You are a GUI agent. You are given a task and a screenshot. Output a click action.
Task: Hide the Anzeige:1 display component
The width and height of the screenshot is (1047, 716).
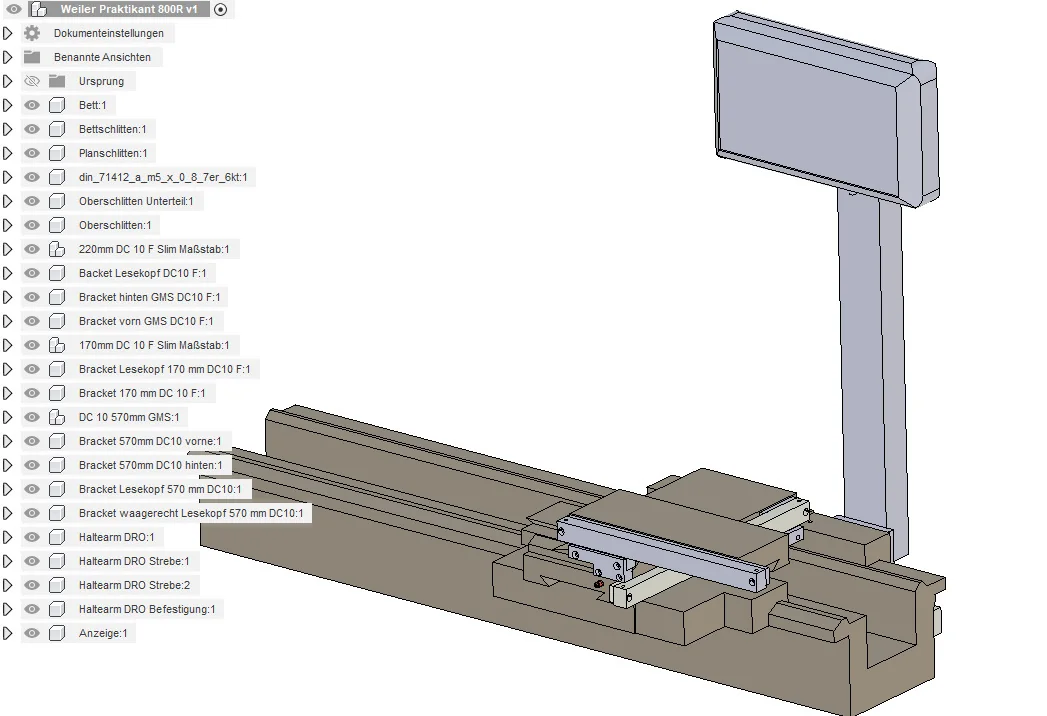(x=31, y=633)
